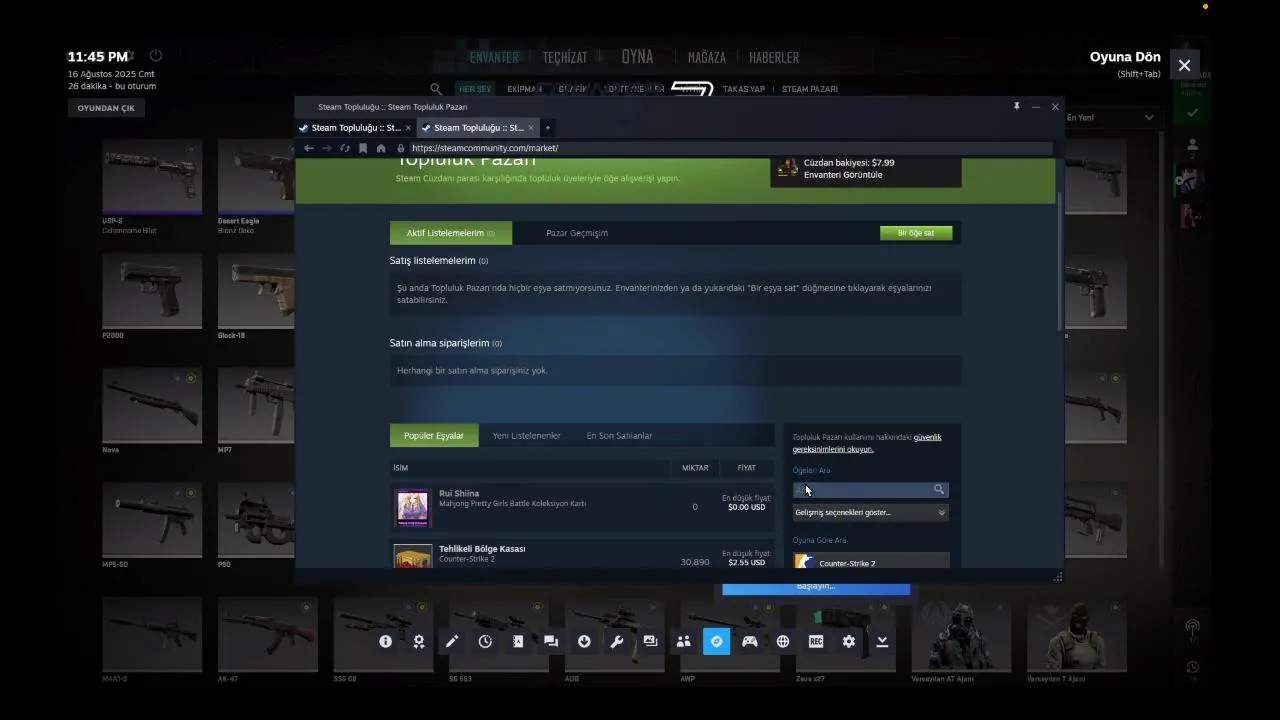Reload the page with the refresh icon

click(345, 148)
